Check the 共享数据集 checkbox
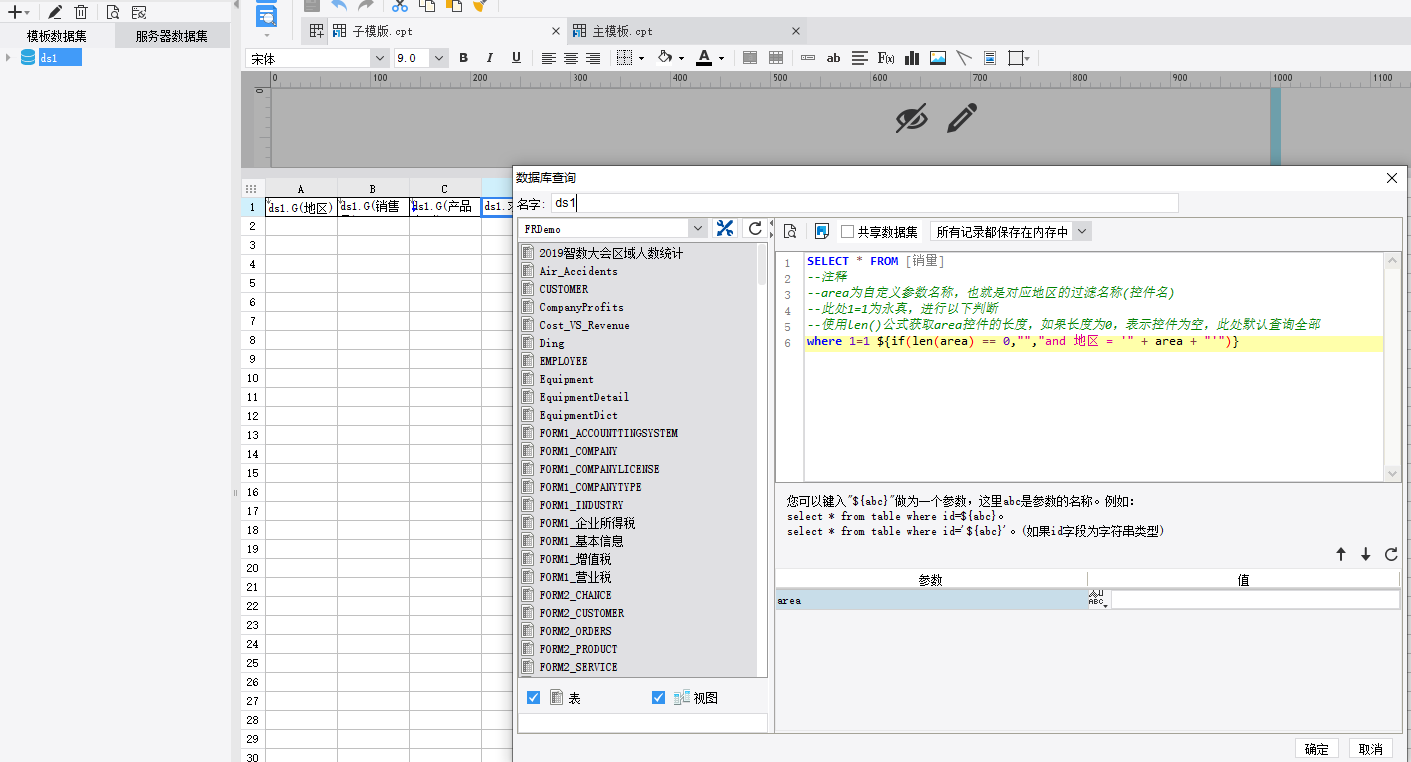Viewport: 1411px width, 762px height. click(x=848, y=232)
